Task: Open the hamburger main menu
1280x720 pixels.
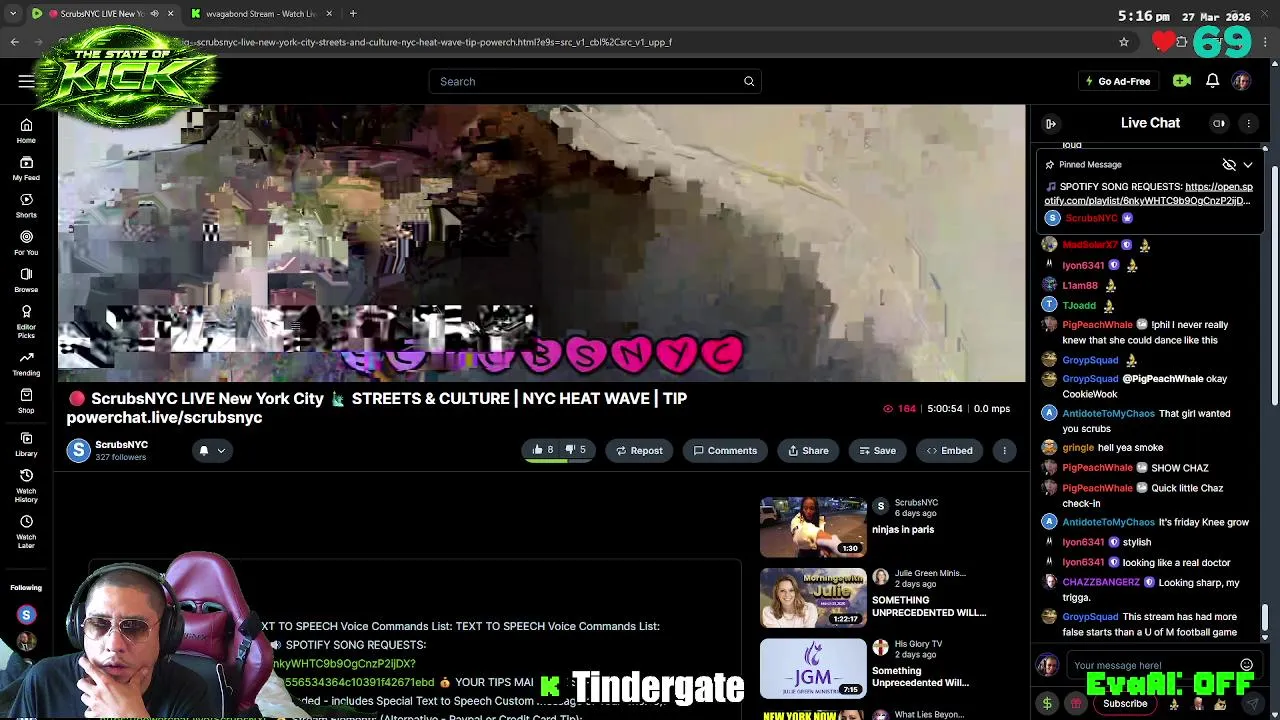Action: [x=26, y=82]
